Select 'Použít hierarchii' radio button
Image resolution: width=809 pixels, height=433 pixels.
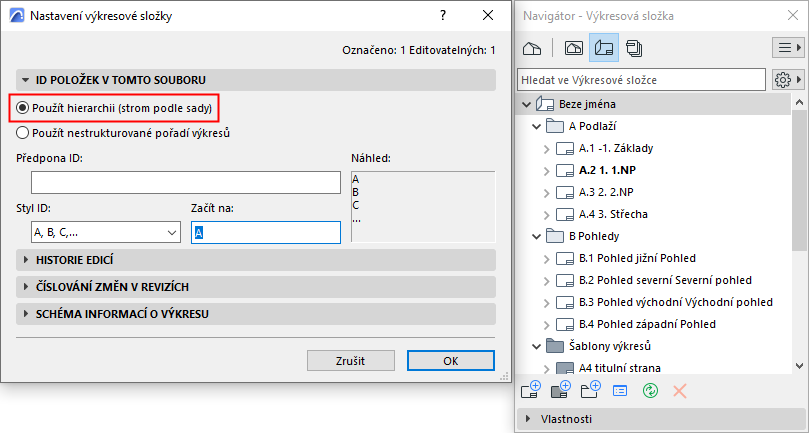pyautogui.click(x=23, y=107)
